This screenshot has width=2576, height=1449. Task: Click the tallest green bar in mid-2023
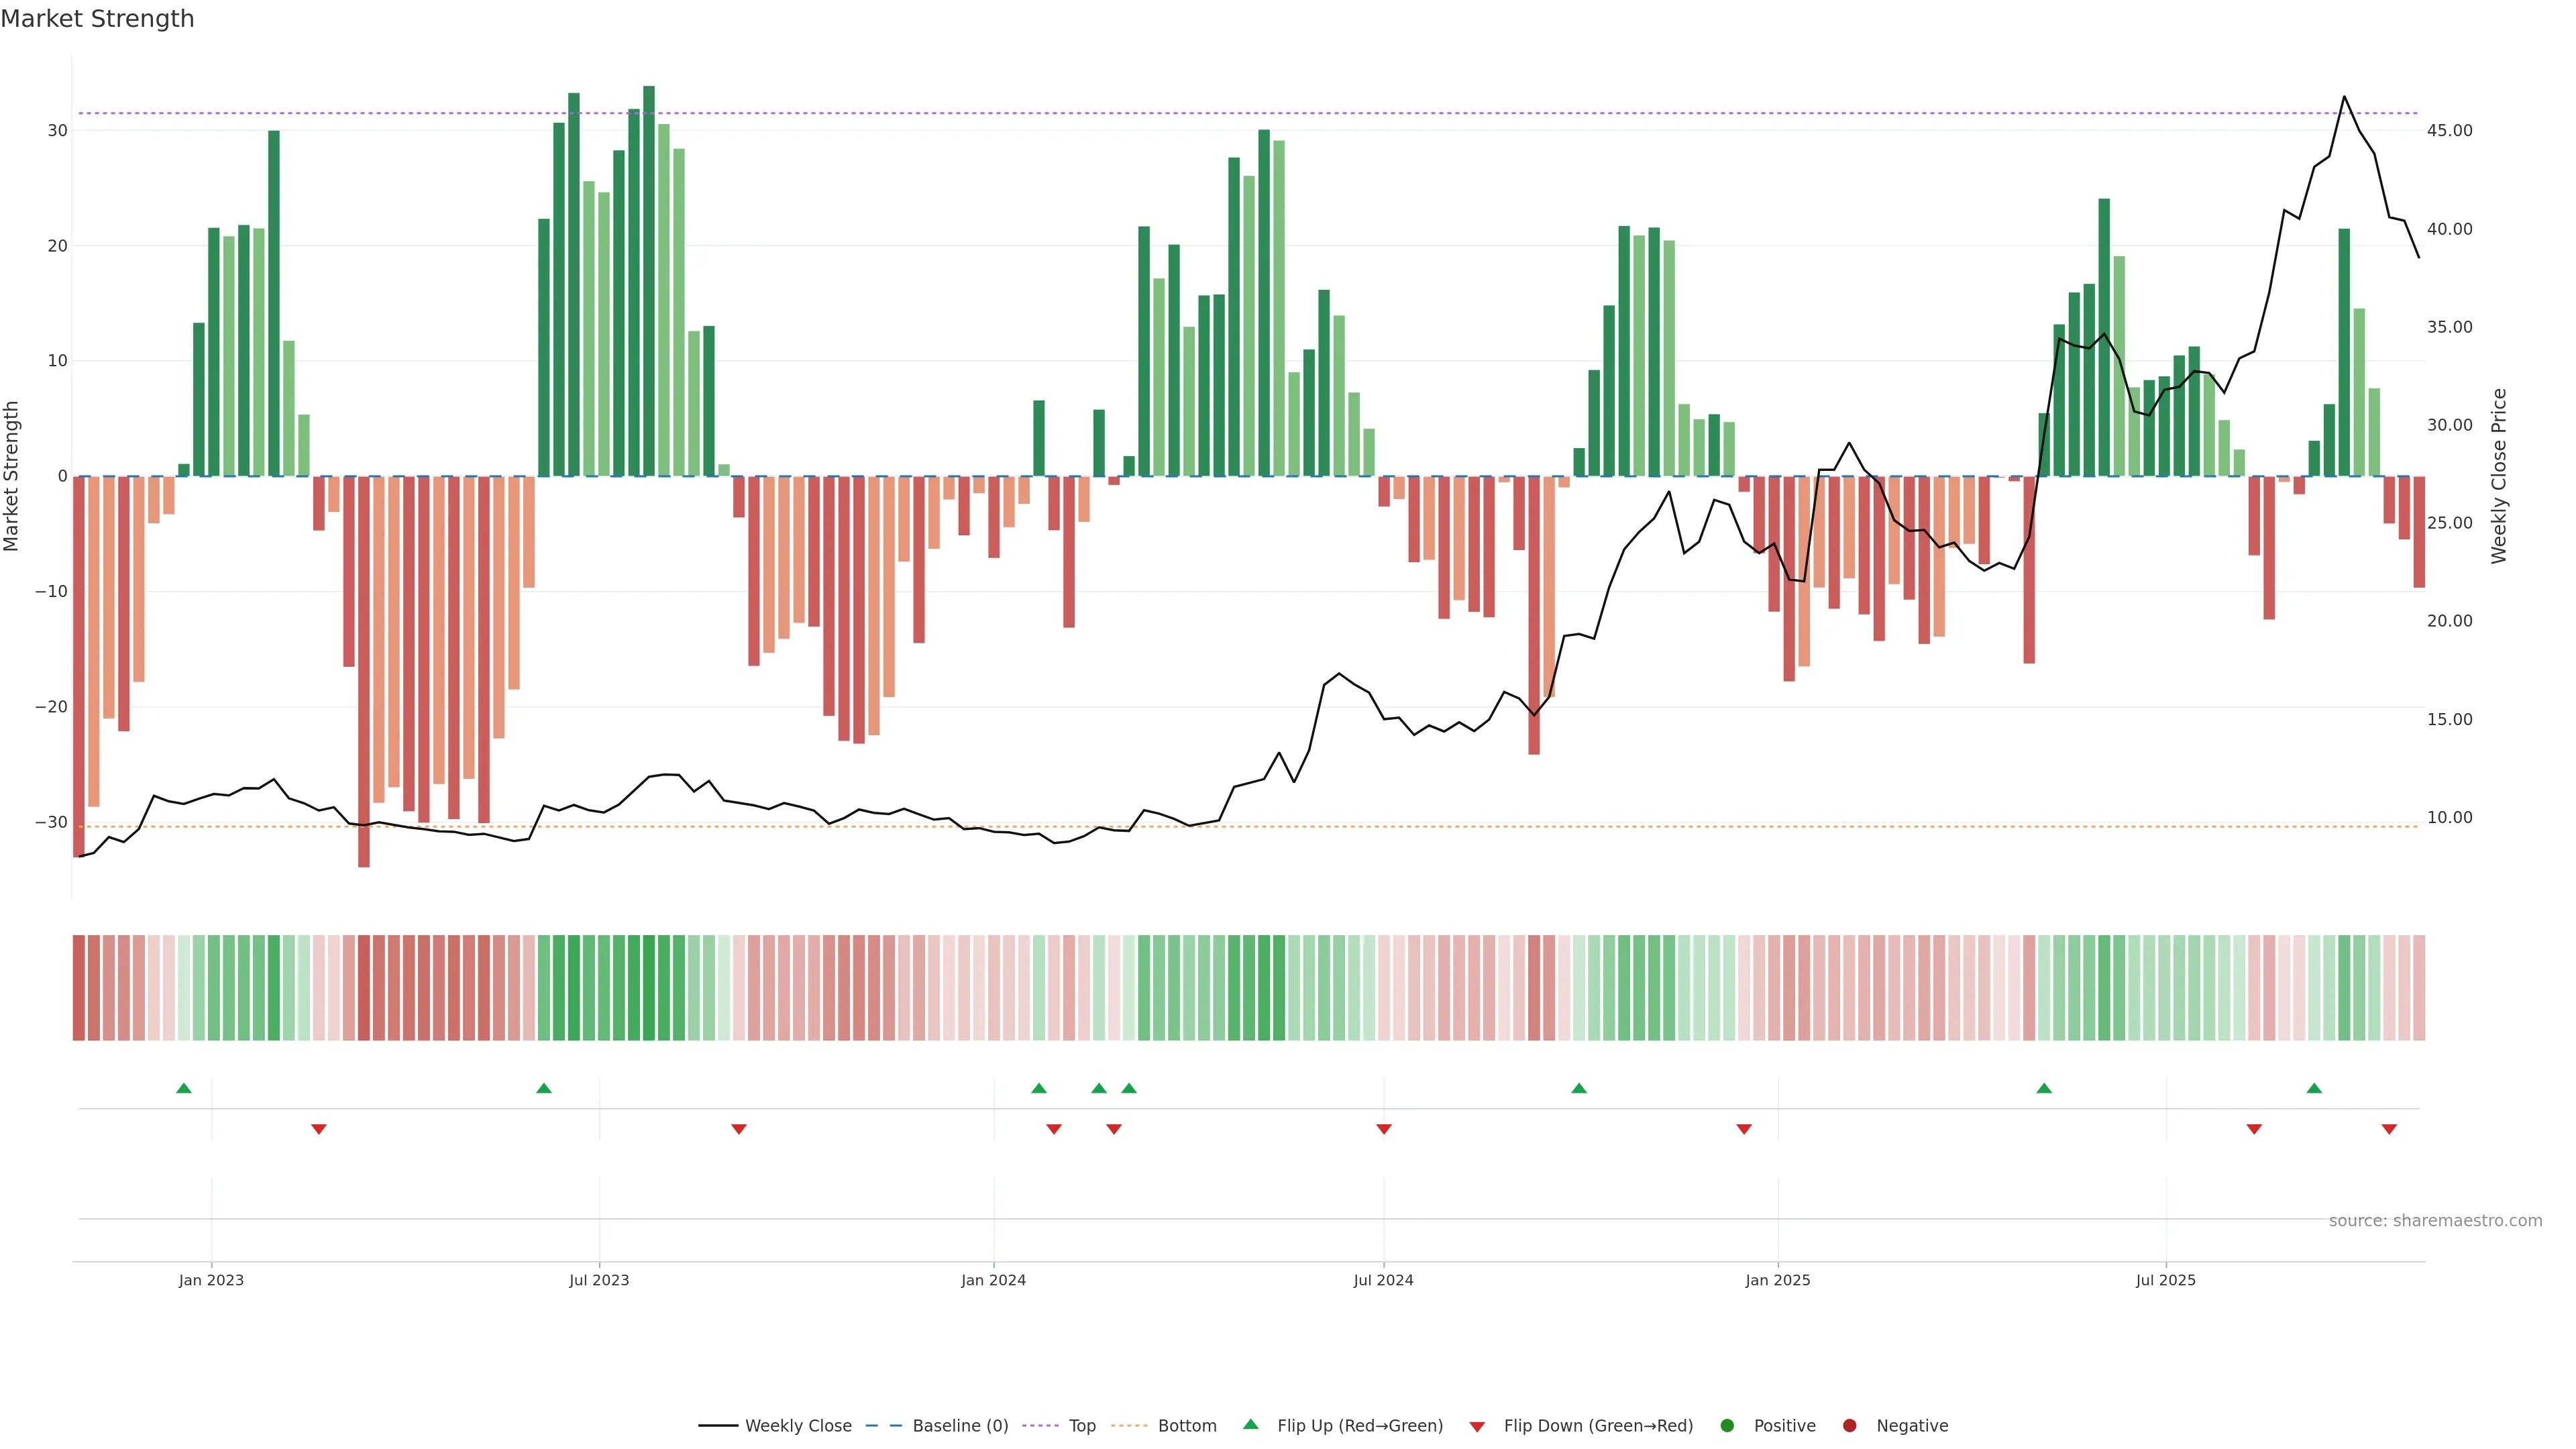(x=649, y=280)
